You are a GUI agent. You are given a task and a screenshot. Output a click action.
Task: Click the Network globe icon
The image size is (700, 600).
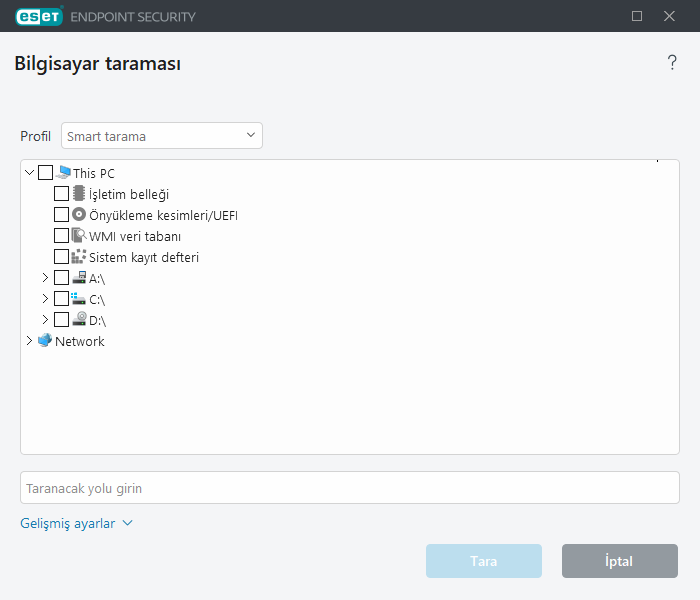click(45, 341)
